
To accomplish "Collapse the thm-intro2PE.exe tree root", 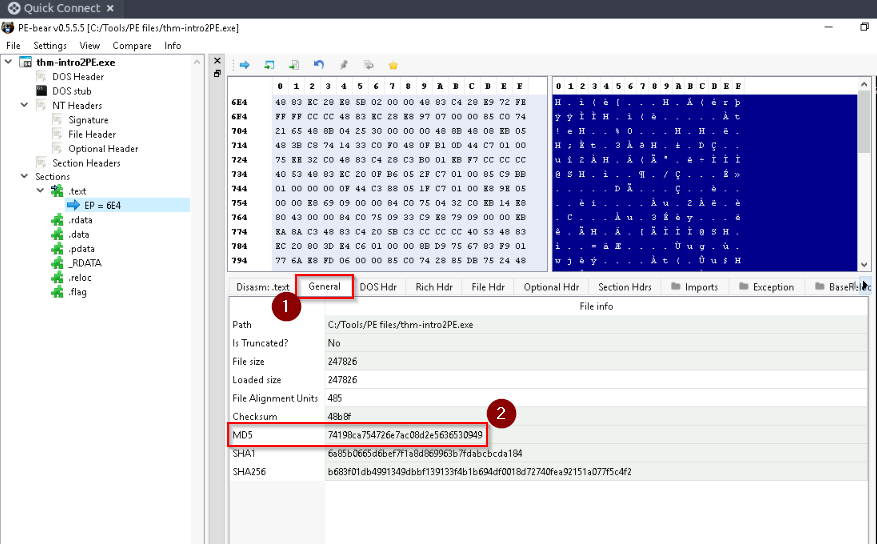I will coord(8,62).
